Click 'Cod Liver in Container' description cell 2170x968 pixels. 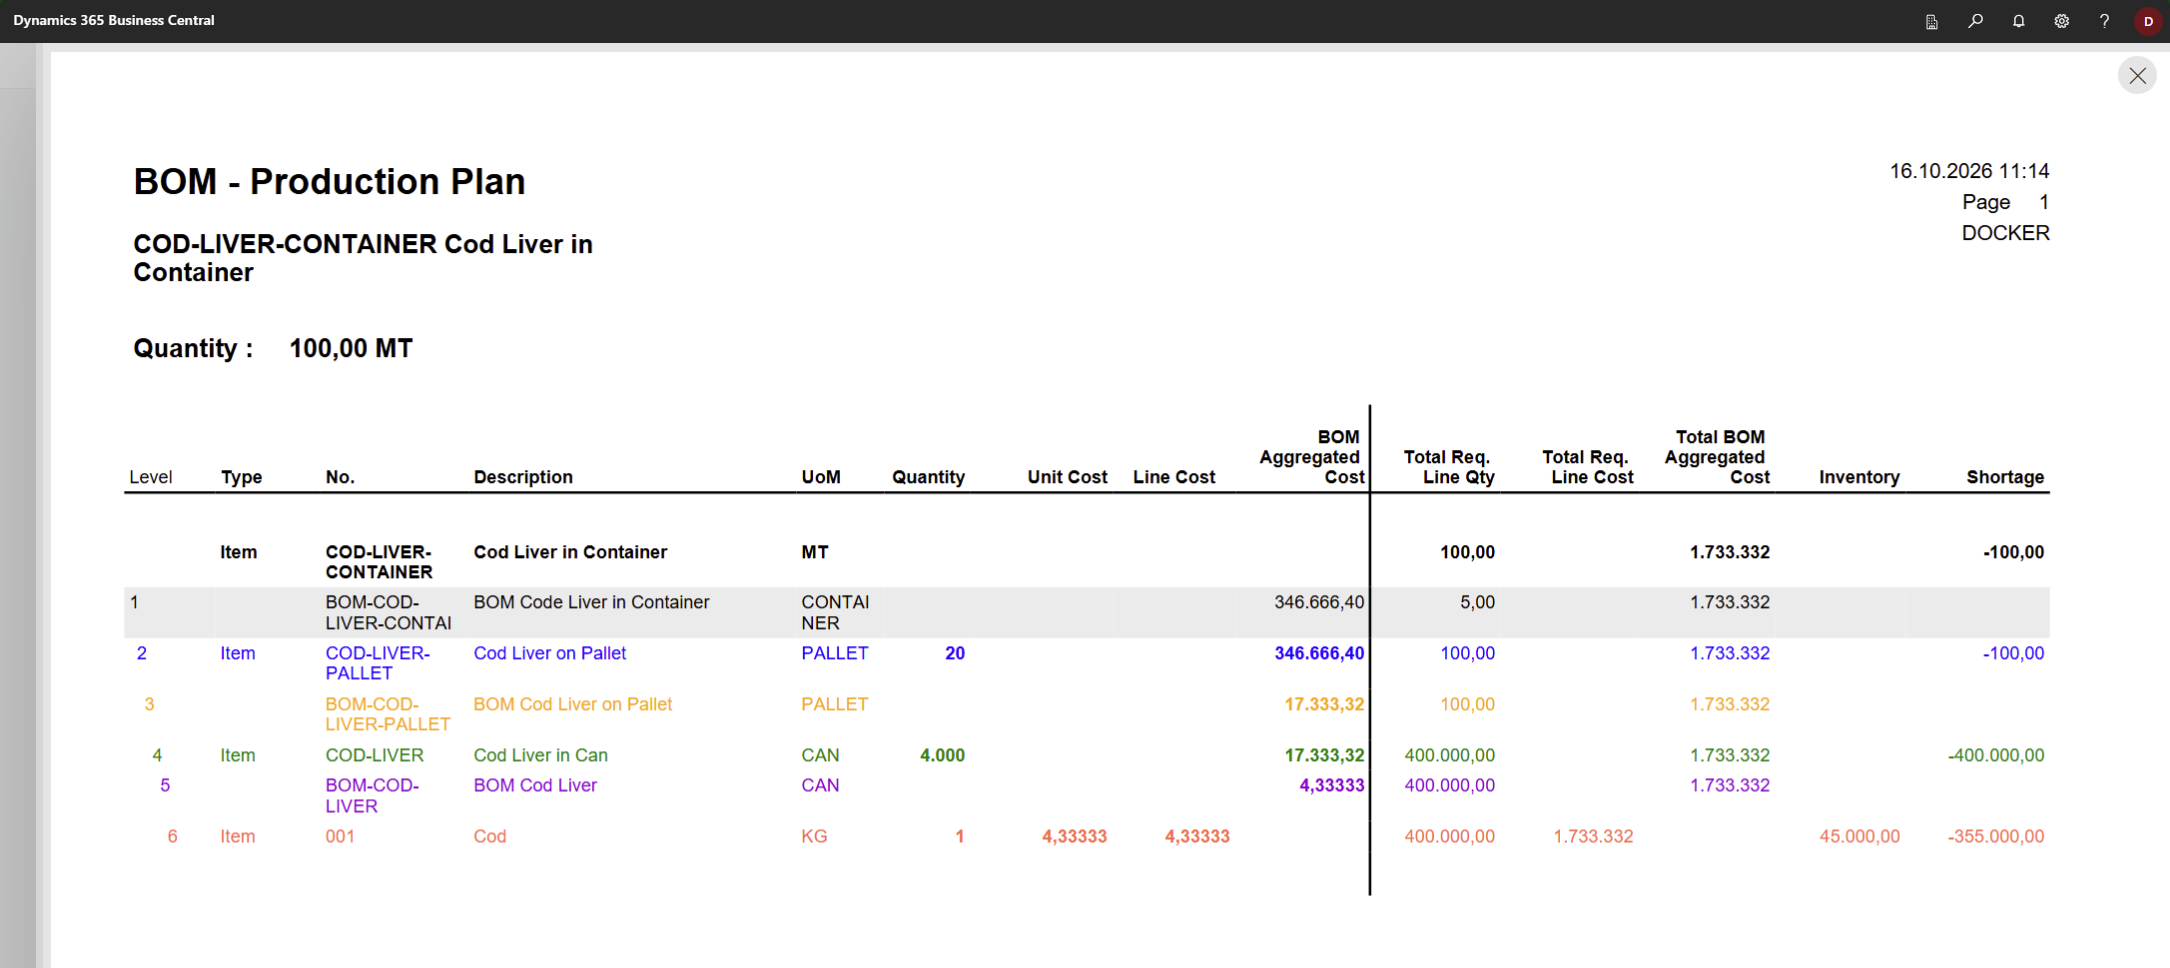tap(570, 552)
